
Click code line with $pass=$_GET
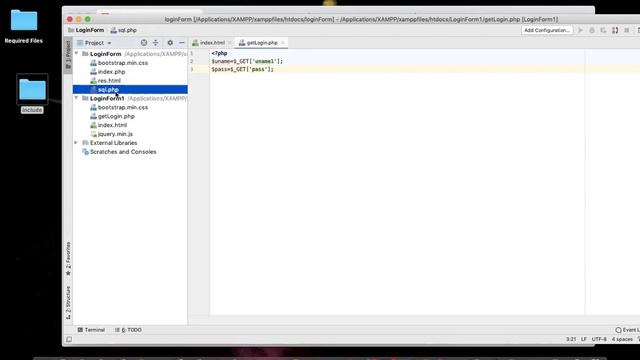point(242,69)
